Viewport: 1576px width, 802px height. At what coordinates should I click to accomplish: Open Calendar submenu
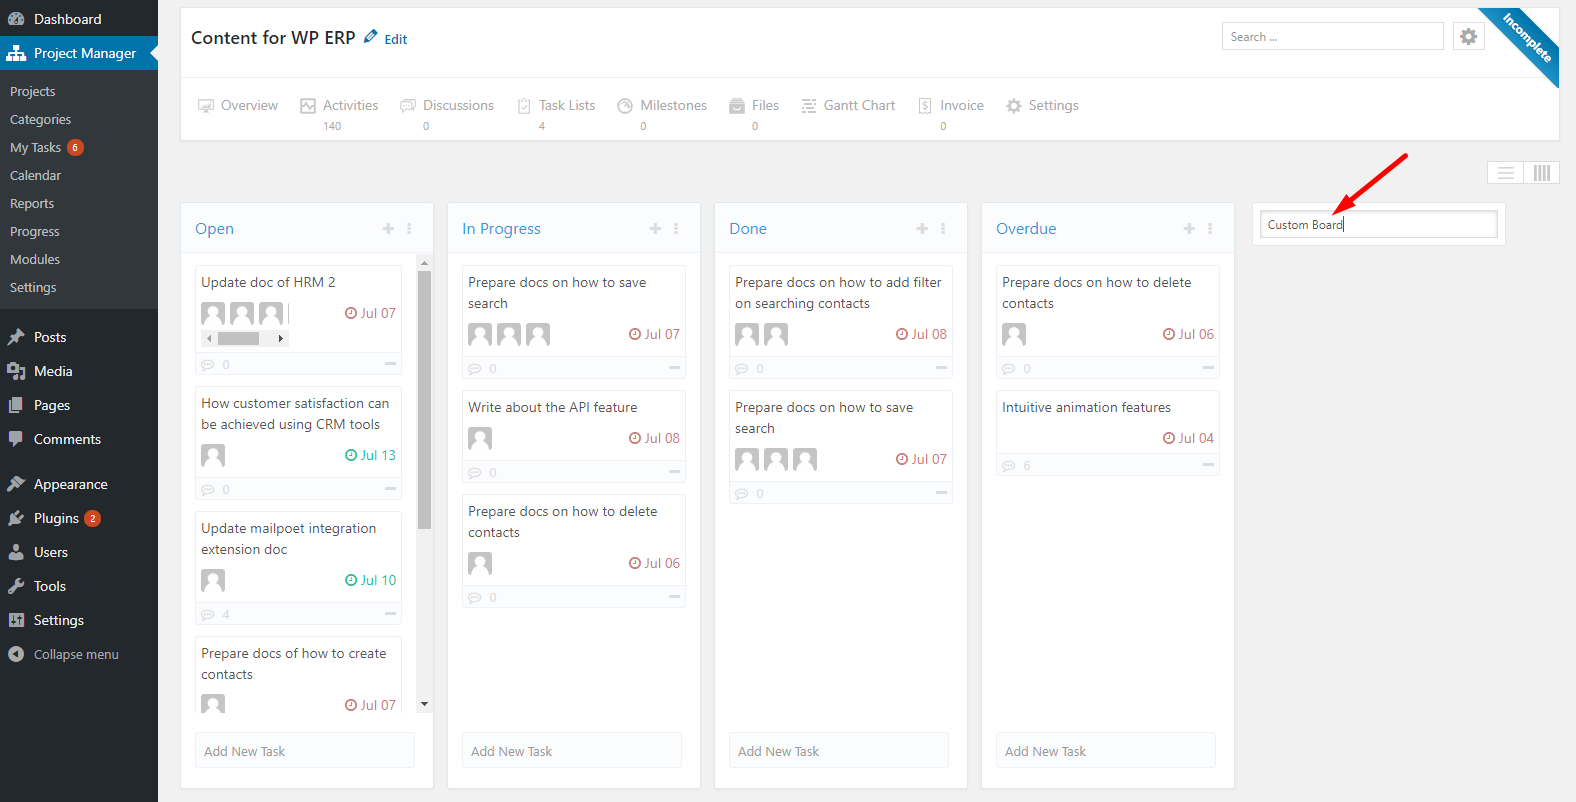tap(35, 175)
